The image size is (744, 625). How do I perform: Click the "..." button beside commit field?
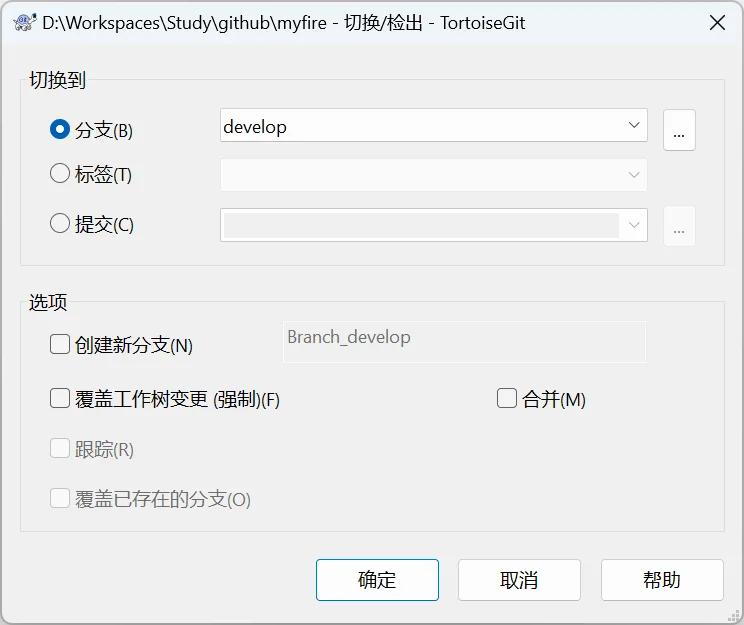click(x=679, y=226)
